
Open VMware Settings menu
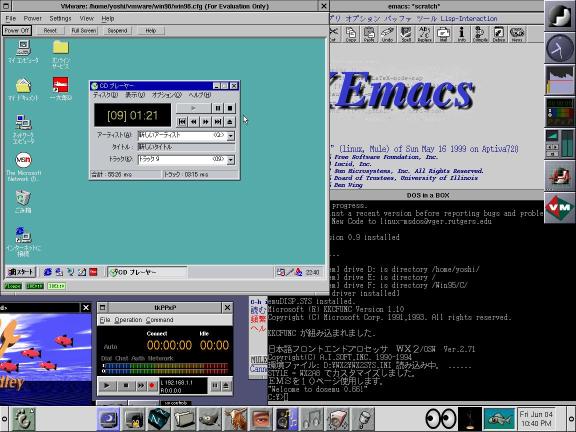60,18
